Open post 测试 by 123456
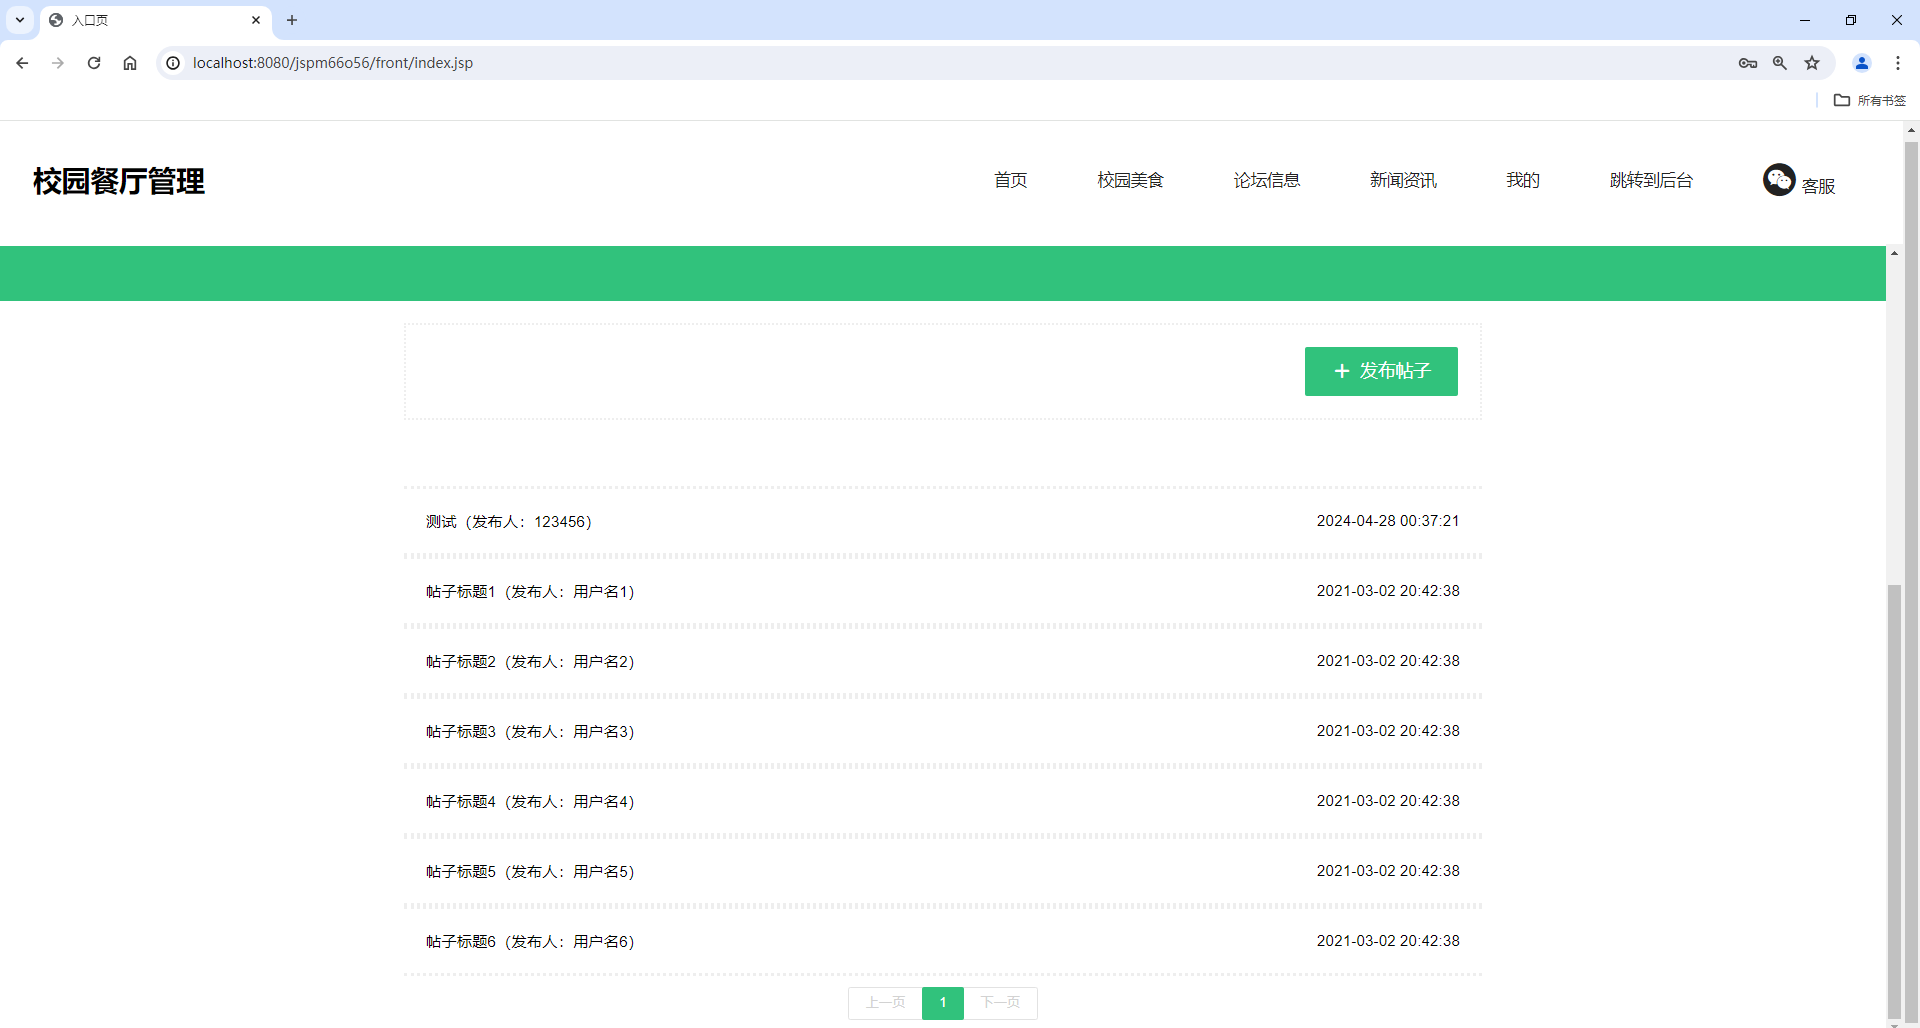 (508, 521)
